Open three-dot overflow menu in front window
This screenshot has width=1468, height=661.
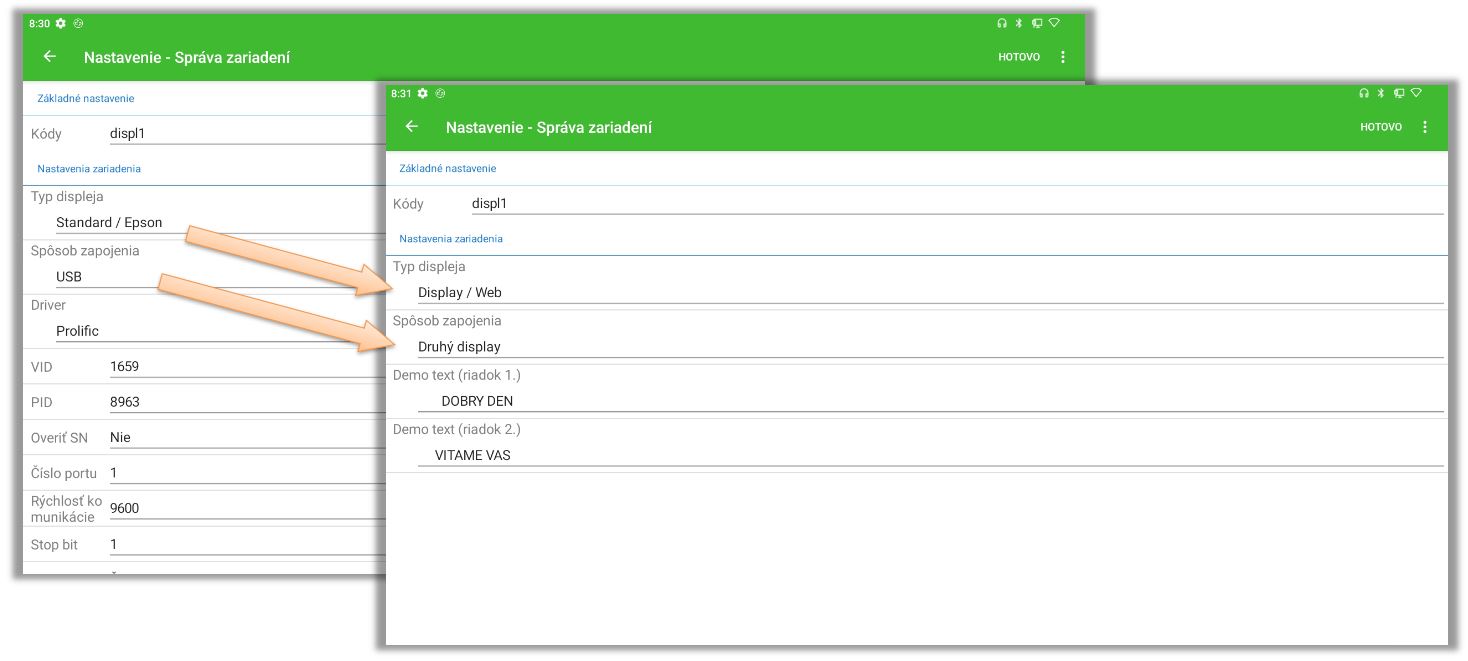(x=1425, y=127)
